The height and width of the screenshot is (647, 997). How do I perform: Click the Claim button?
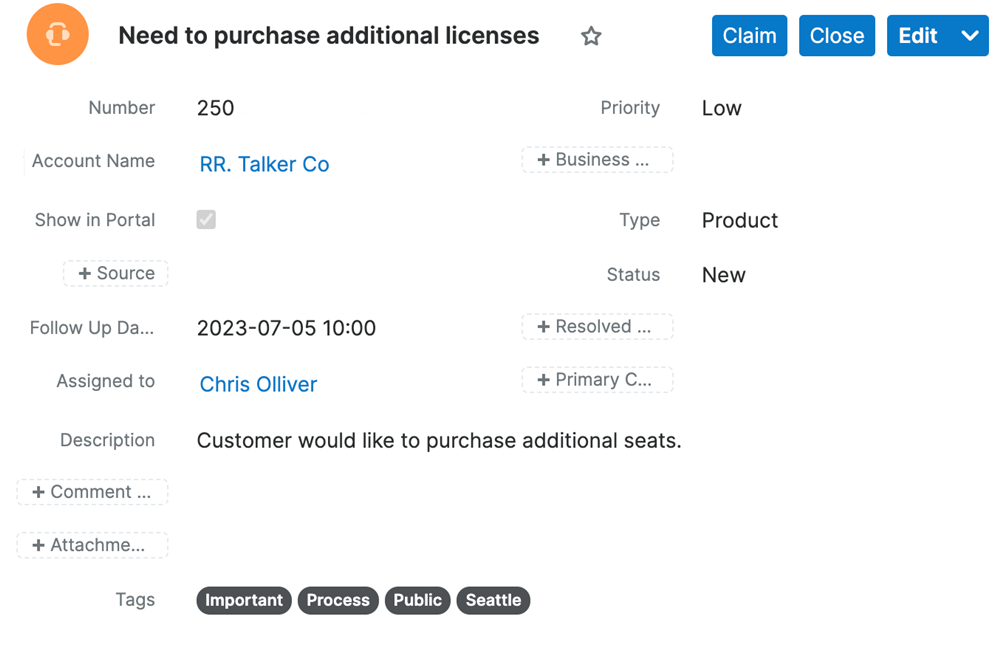[x=749, y=36]
